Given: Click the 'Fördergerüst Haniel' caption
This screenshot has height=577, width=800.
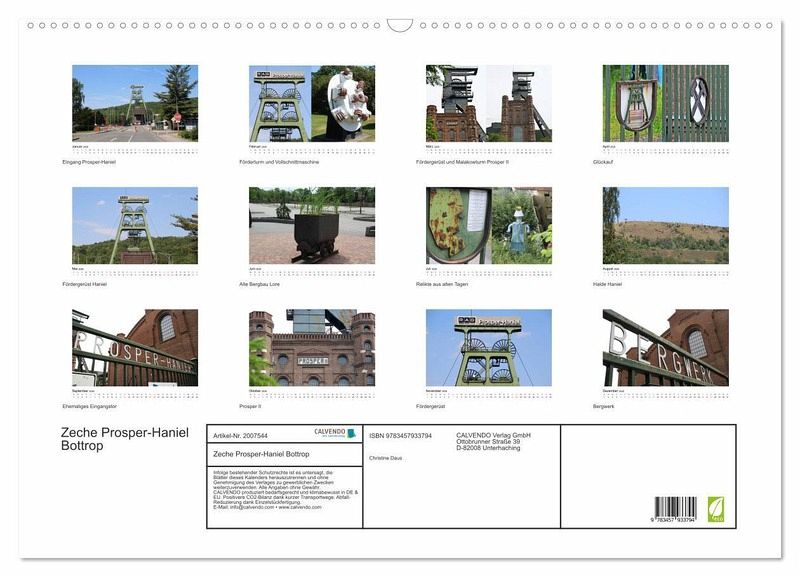Looking at the screenshot, I should tap(85, 284).
